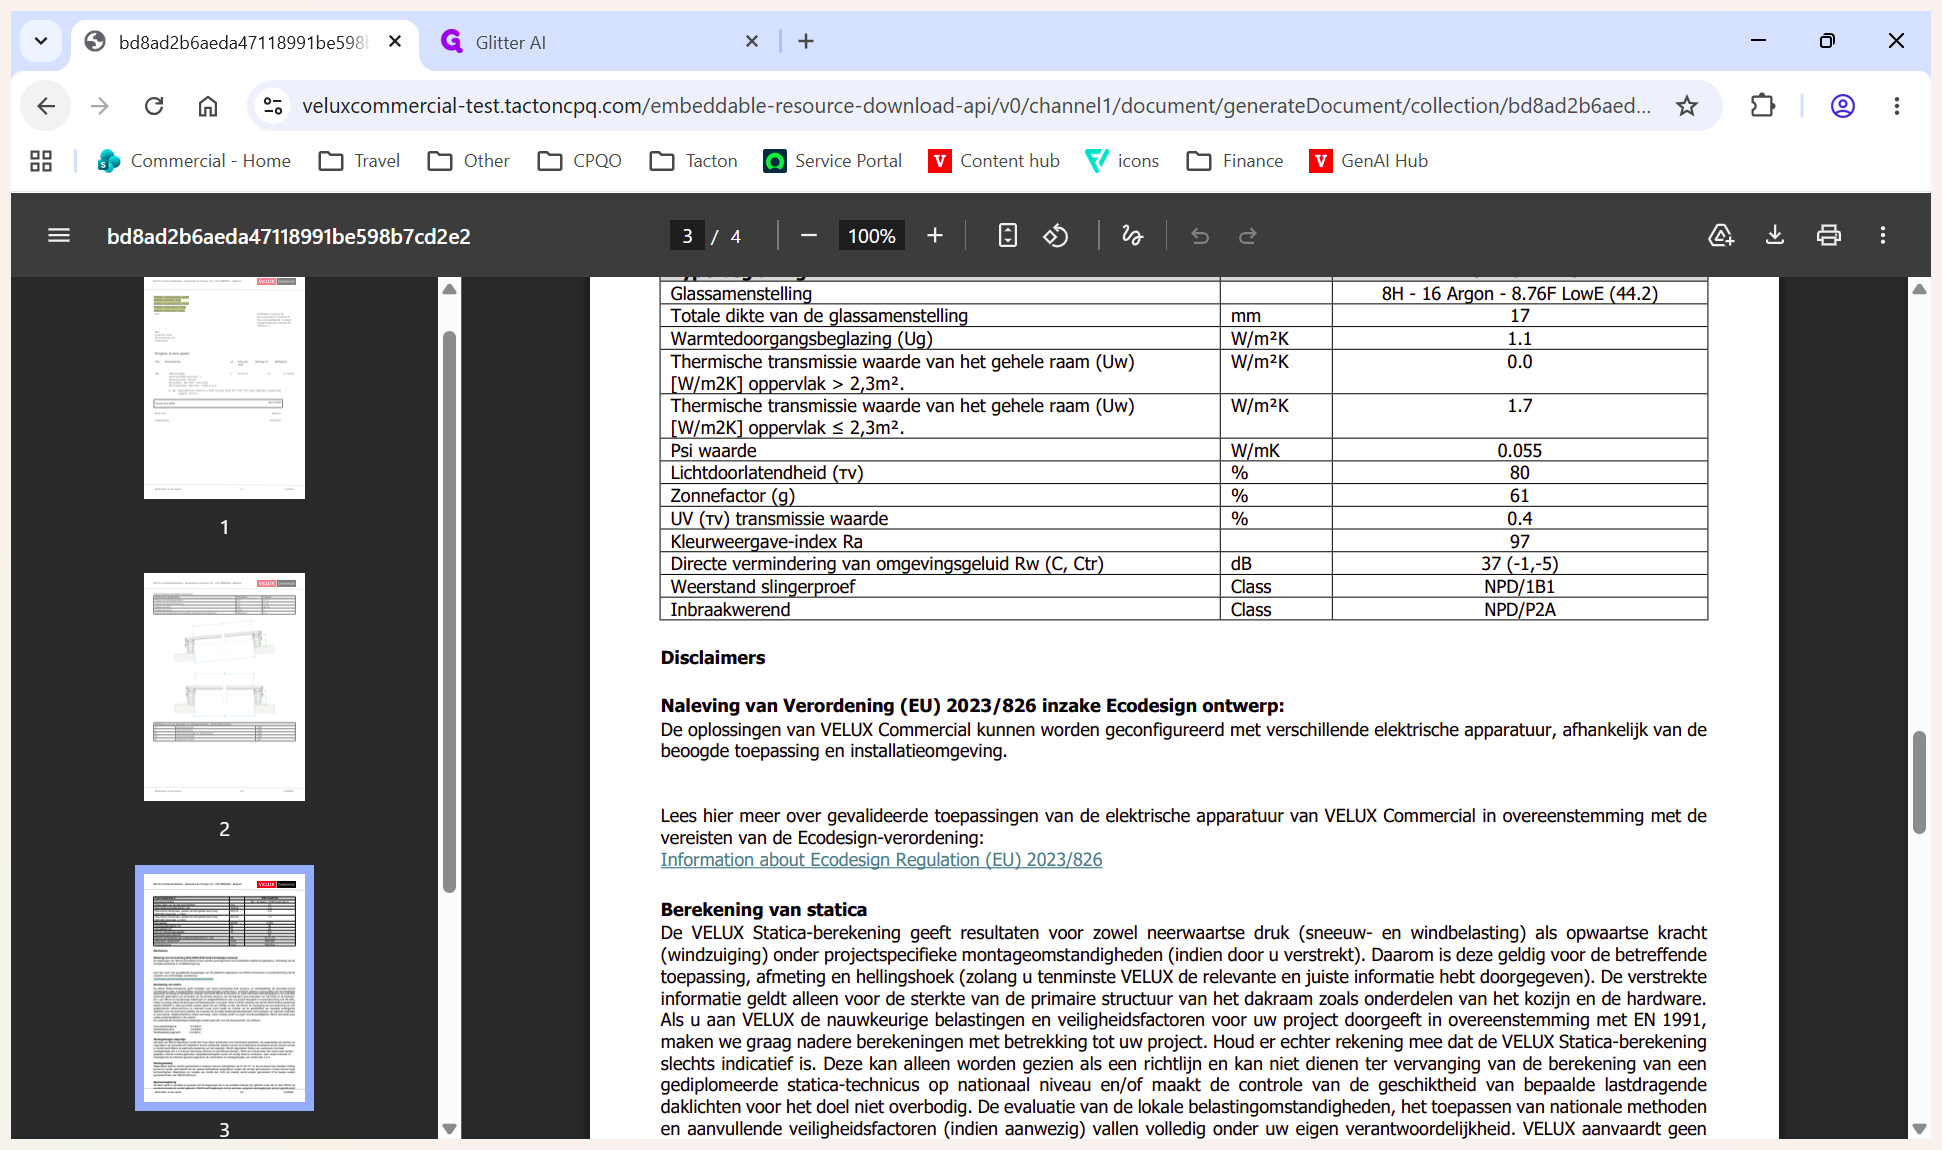Jump to page 2 thumbnail
Image resolution: width=1942 pixels, height=1150 pixels.
click(x=224, y=687)
